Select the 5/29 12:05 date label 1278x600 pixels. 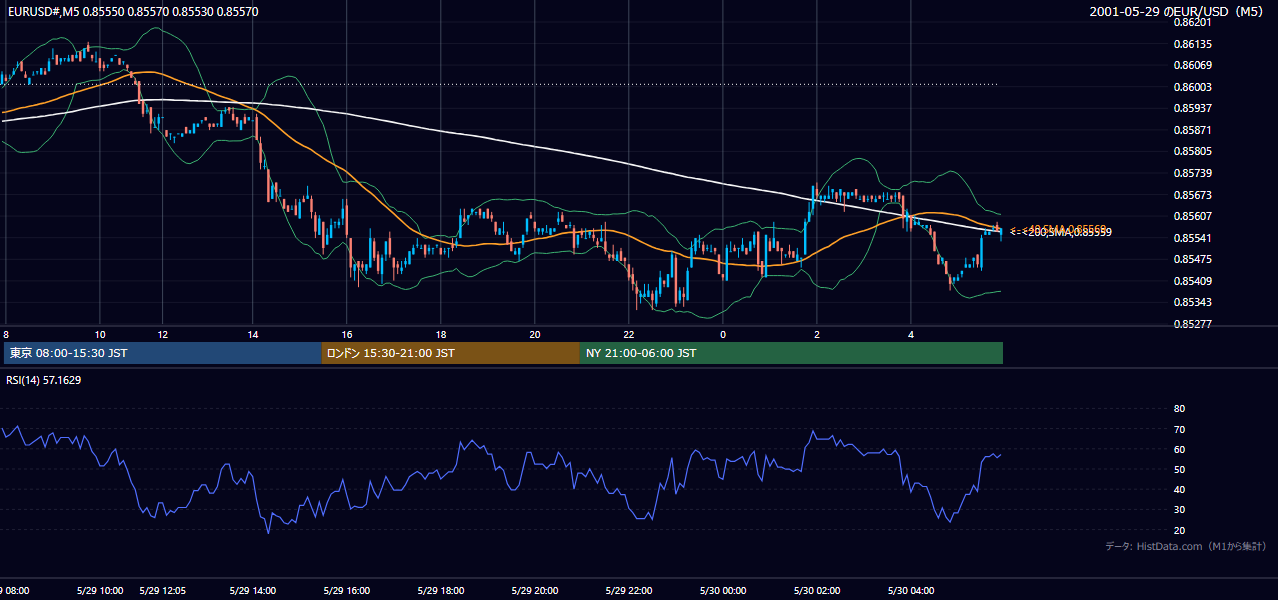click(x=162, y=591)
